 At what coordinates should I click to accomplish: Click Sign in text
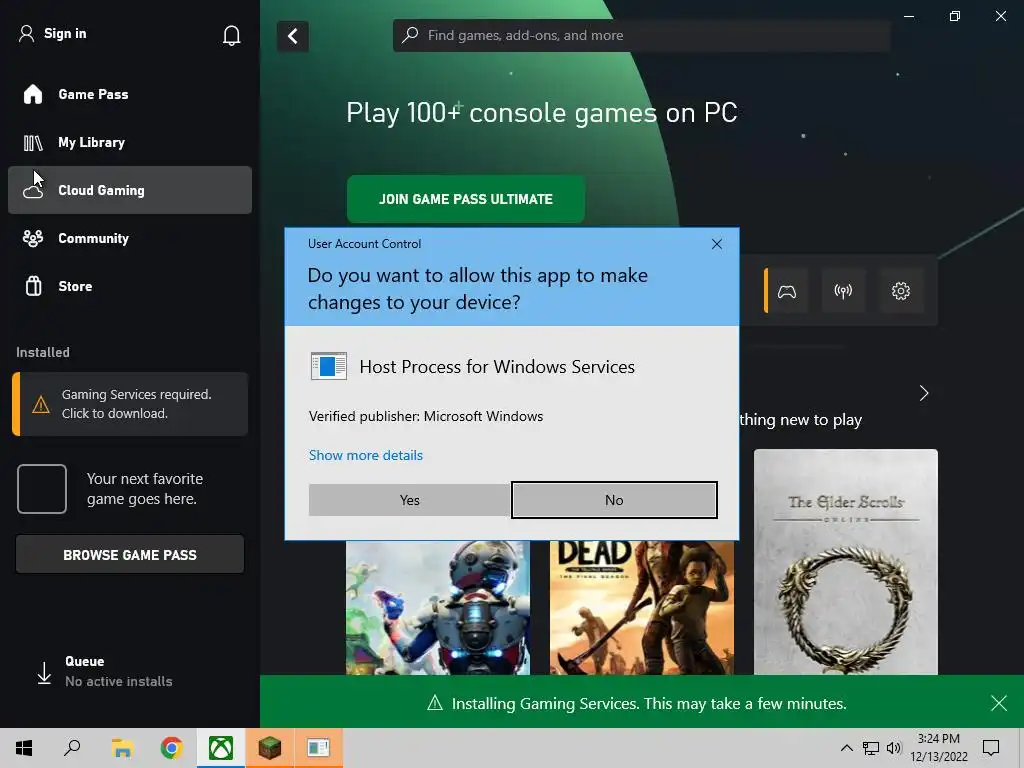[x=65, y=33]
